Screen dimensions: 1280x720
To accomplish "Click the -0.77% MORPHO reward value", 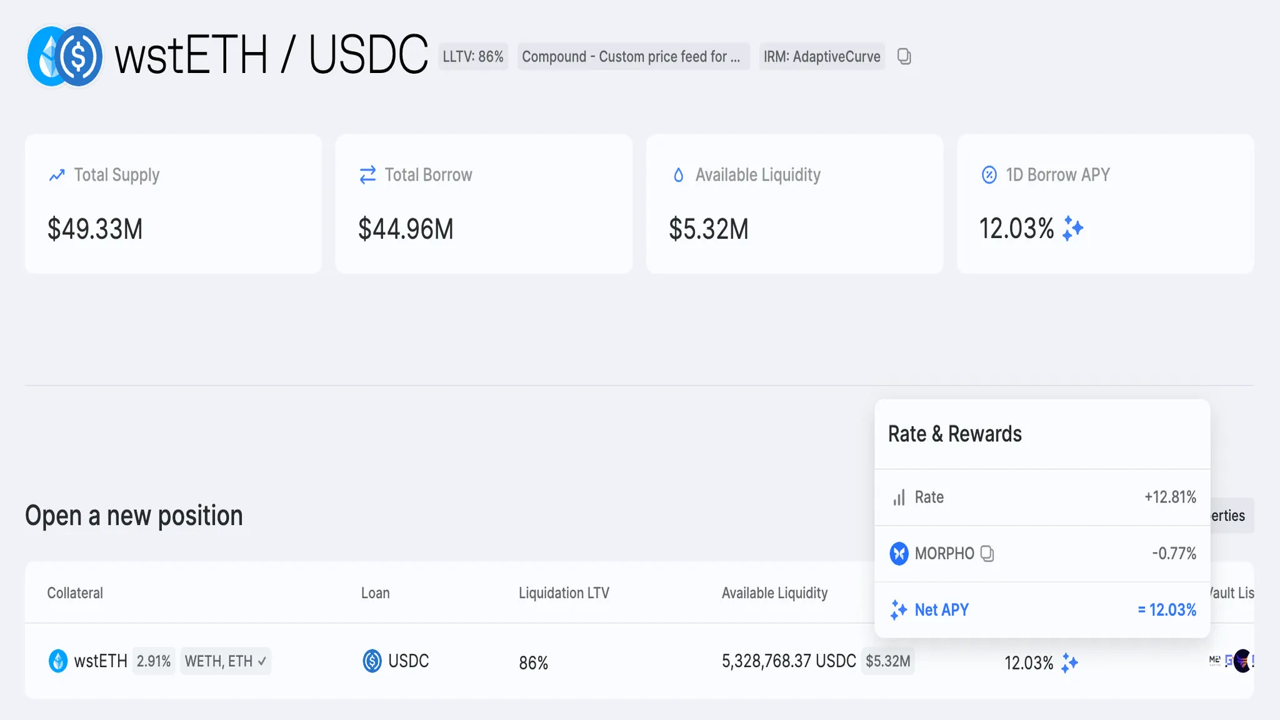I will point(1174,553).
